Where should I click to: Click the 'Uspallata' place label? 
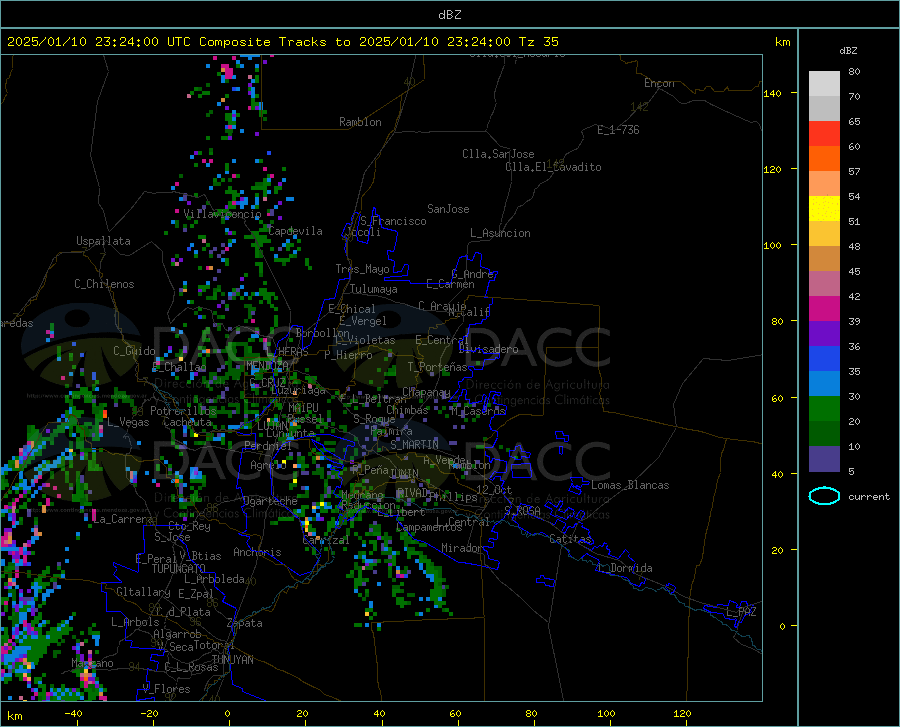click(x=103, y=241)
